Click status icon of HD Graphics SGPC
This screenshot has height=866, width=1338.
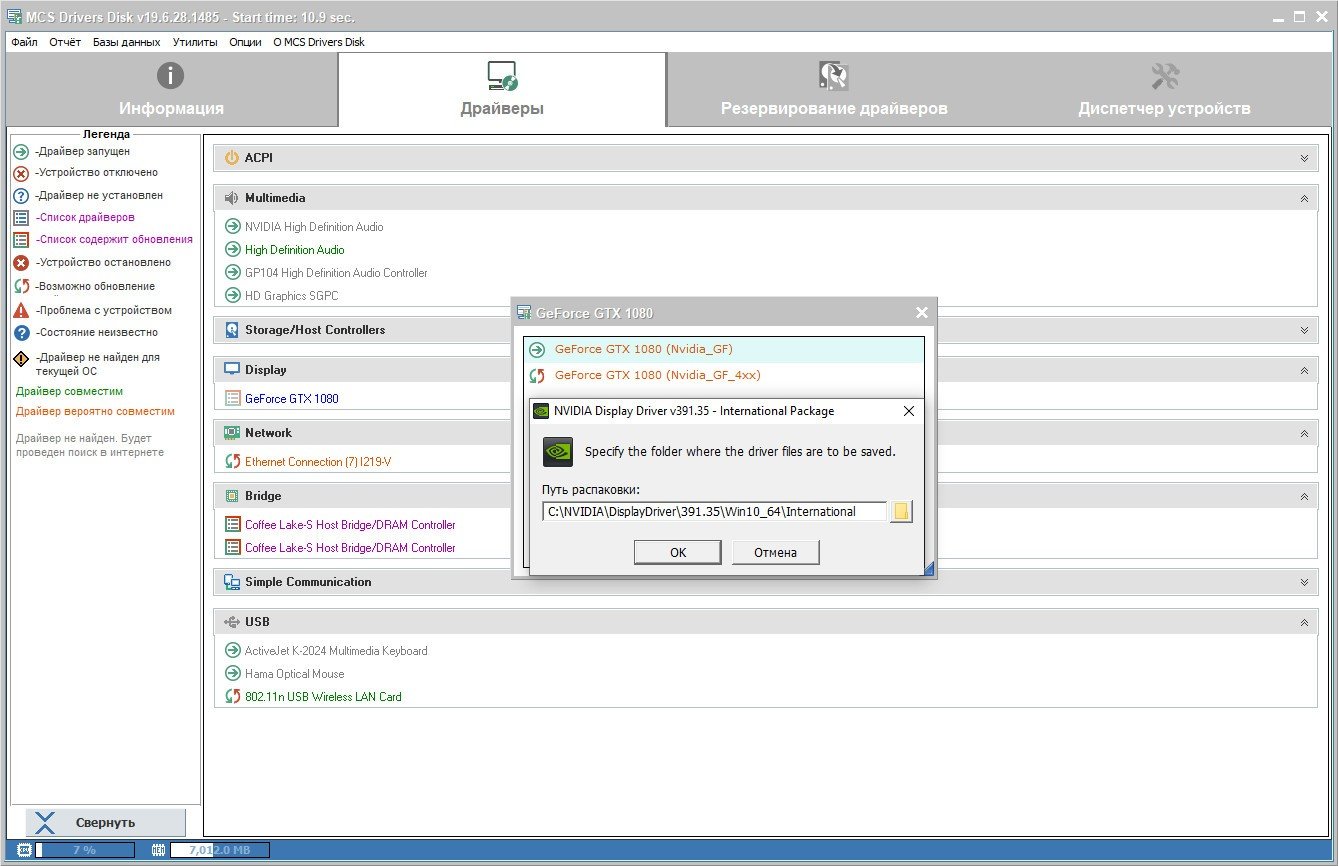coord(233,296)
